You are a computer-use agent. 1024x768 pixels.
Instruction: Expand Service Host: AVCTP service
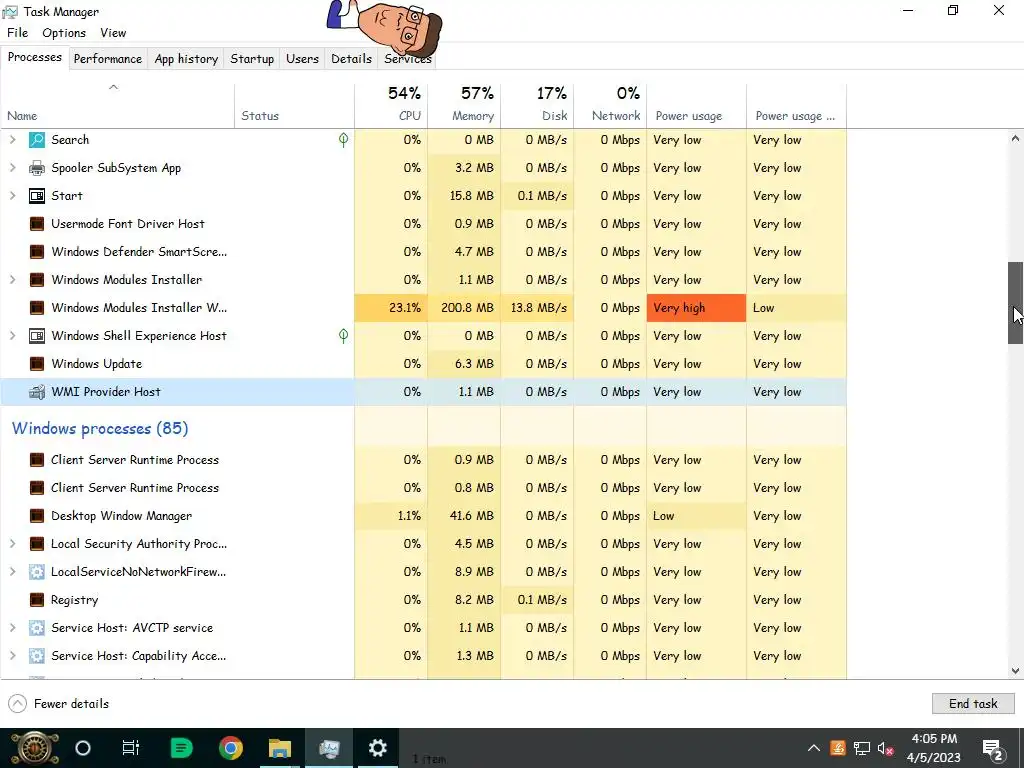12,628
